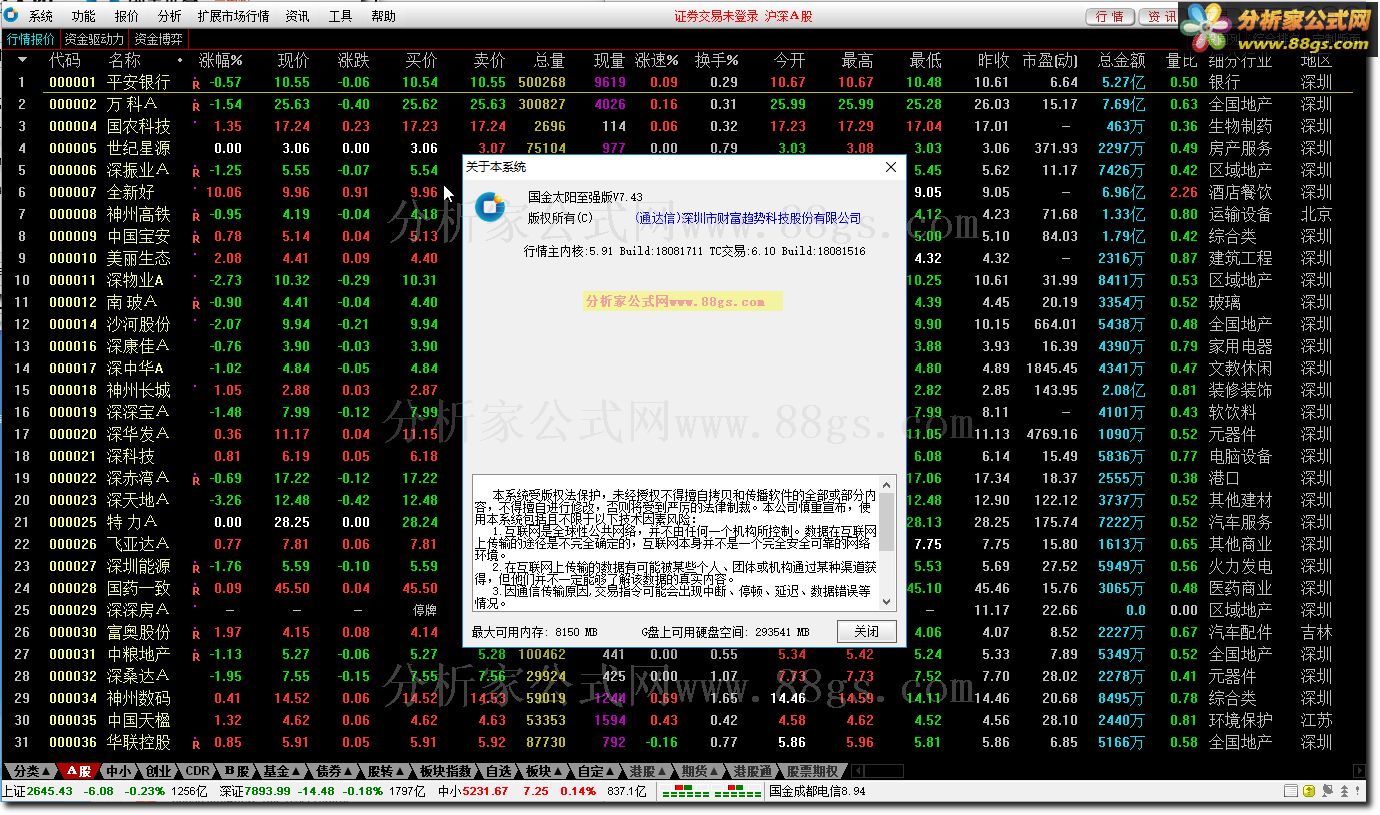The height and width of the screenshot is (815, 1380).
Task: Expand the 股转 bottom tab
Action: (386, 771)
